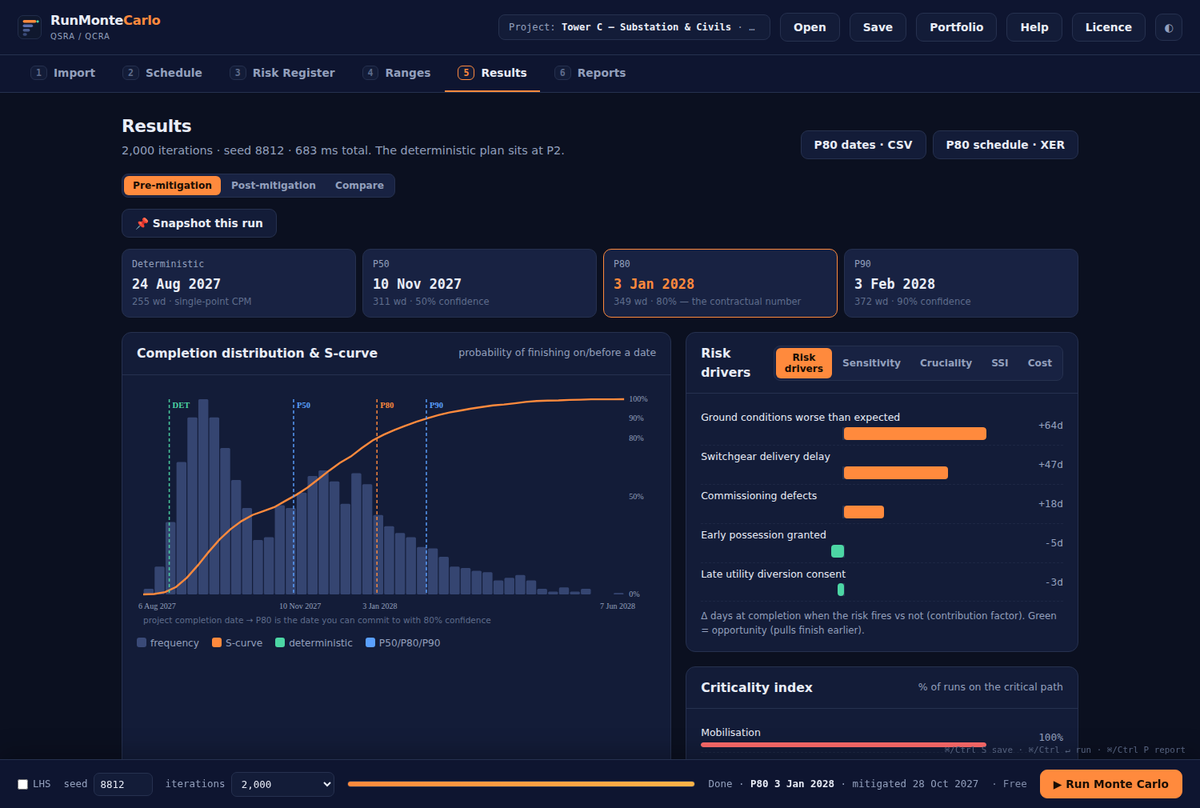This screenshot has width=1200, height=808.
Task: Switch to the SSI tab
Action: point(999,363)
